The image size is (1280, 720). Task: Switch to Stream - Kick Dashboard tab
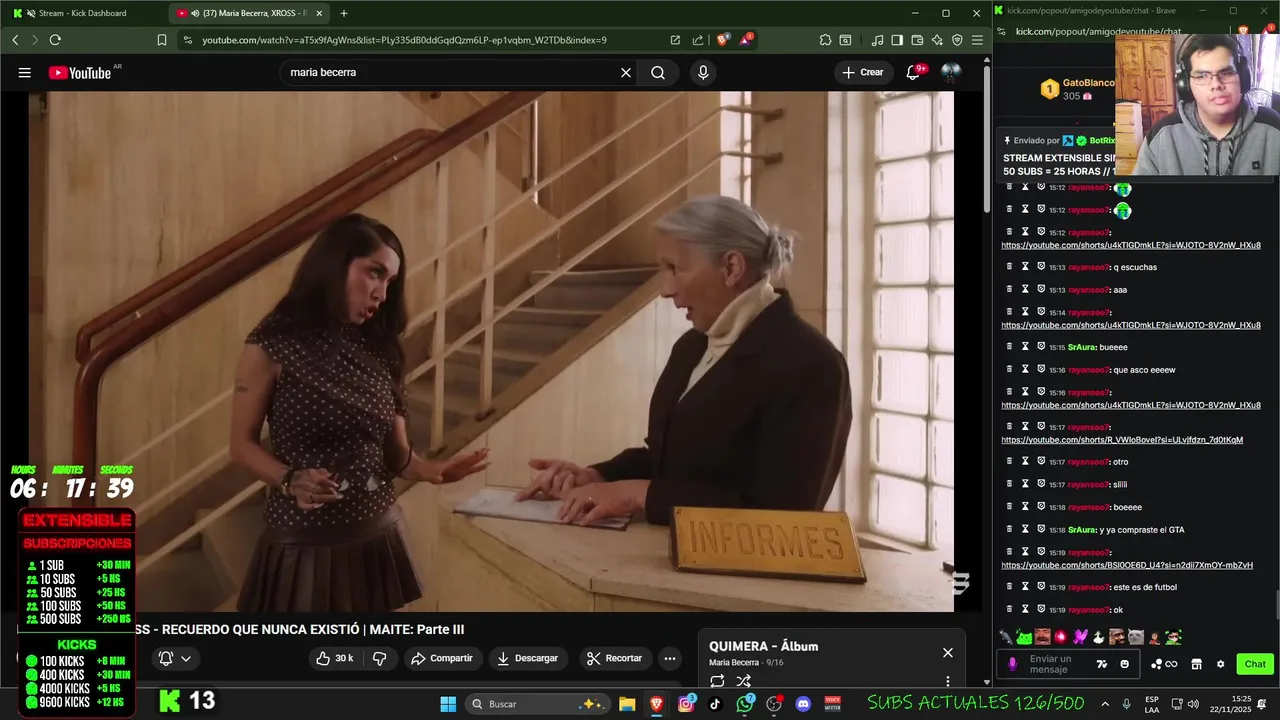84,13
